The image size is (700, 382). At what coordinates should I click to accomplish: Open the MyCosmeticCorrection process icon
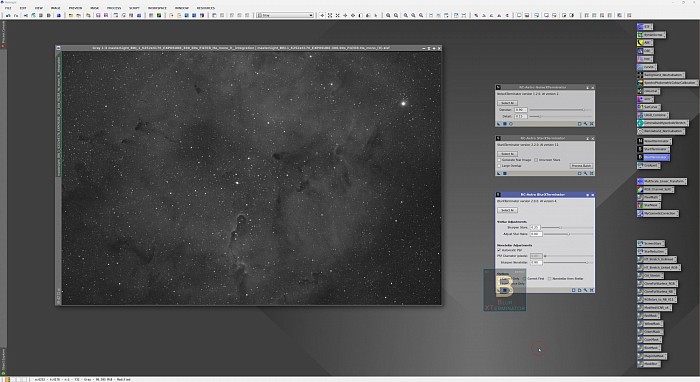point(658,213)
